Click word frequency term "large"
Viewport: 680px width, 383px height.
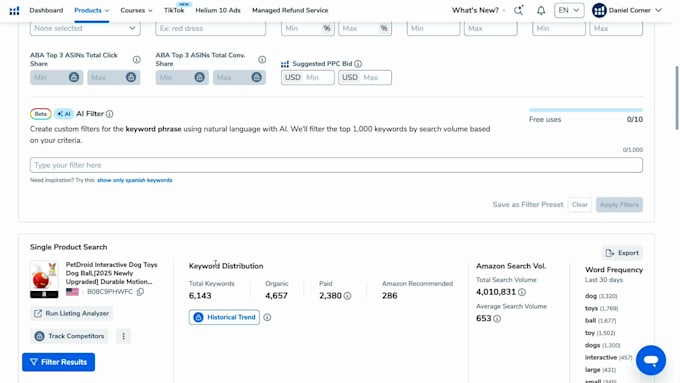[x=592, y=370]
